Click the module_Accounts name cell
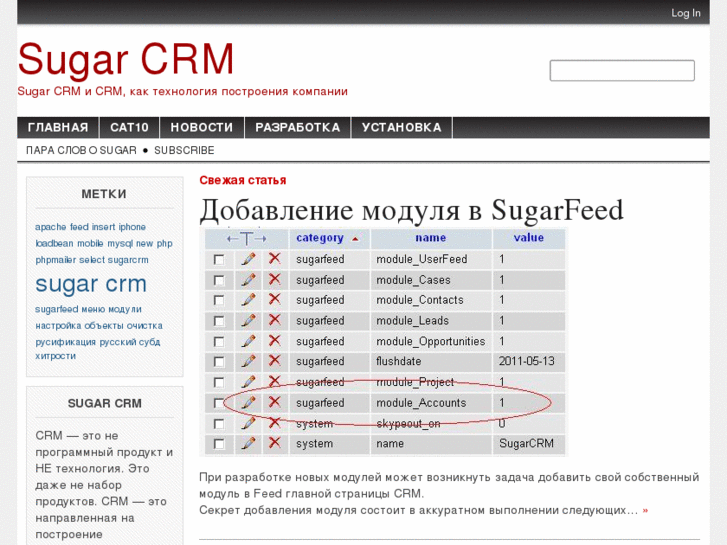The image size is (727, 545). click(x=431, y=403)
